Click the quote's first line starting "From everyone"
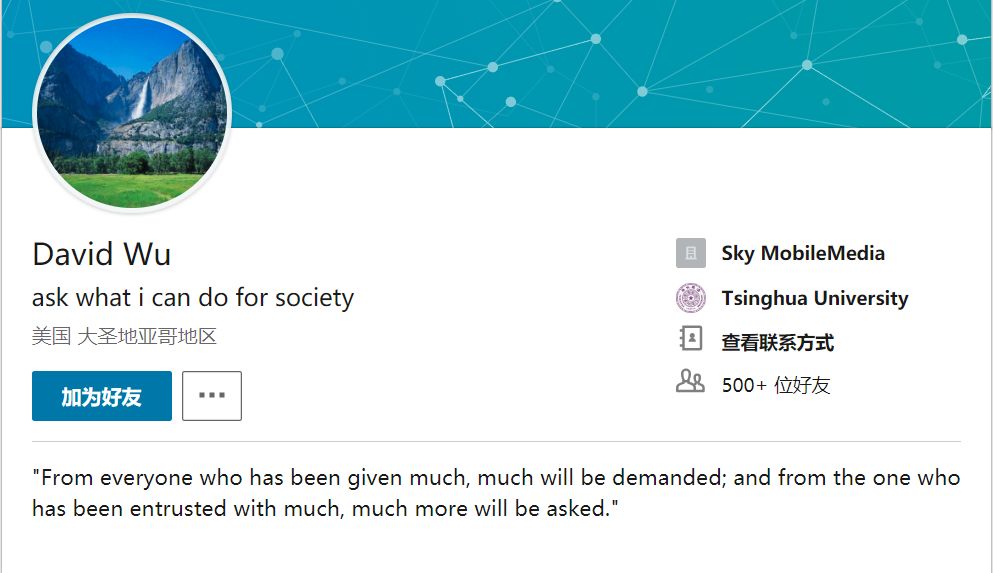993x573 pixels. 496,478
